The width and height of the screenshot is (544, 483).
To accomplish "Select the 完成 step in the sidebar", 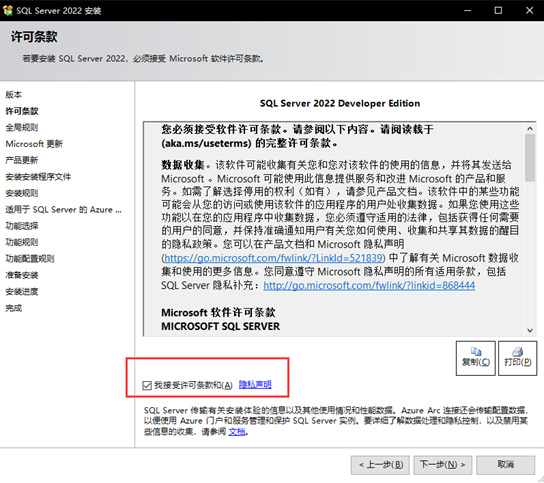I will [14, 308].
